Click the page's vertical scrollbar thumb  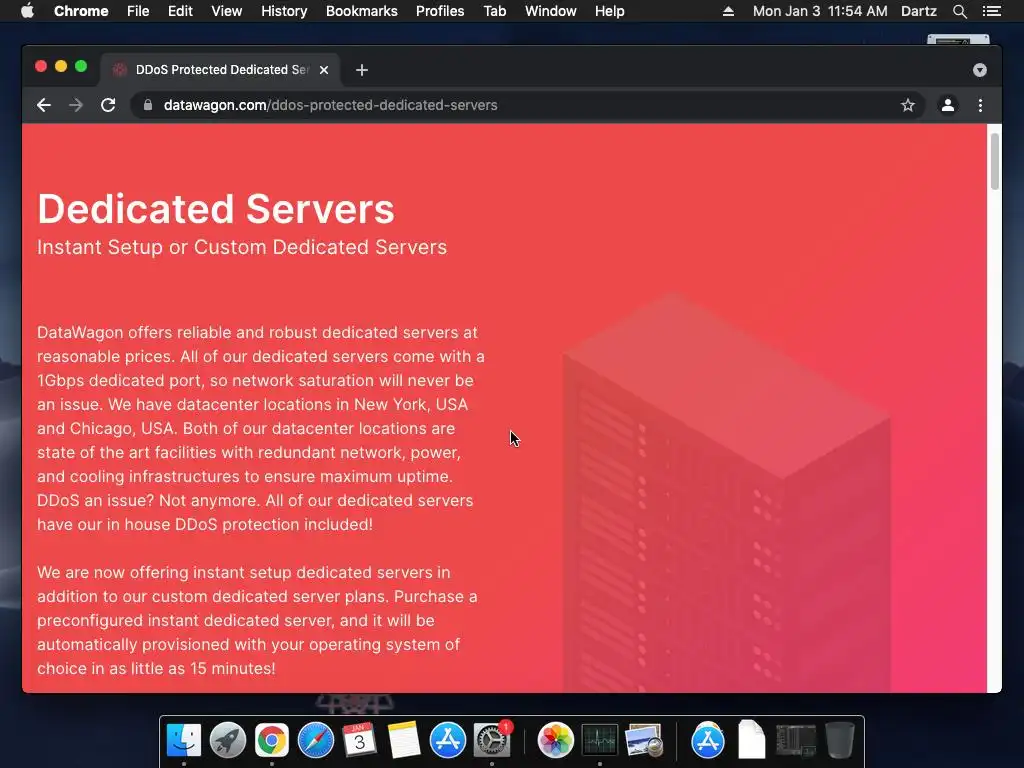click(994, 161)
